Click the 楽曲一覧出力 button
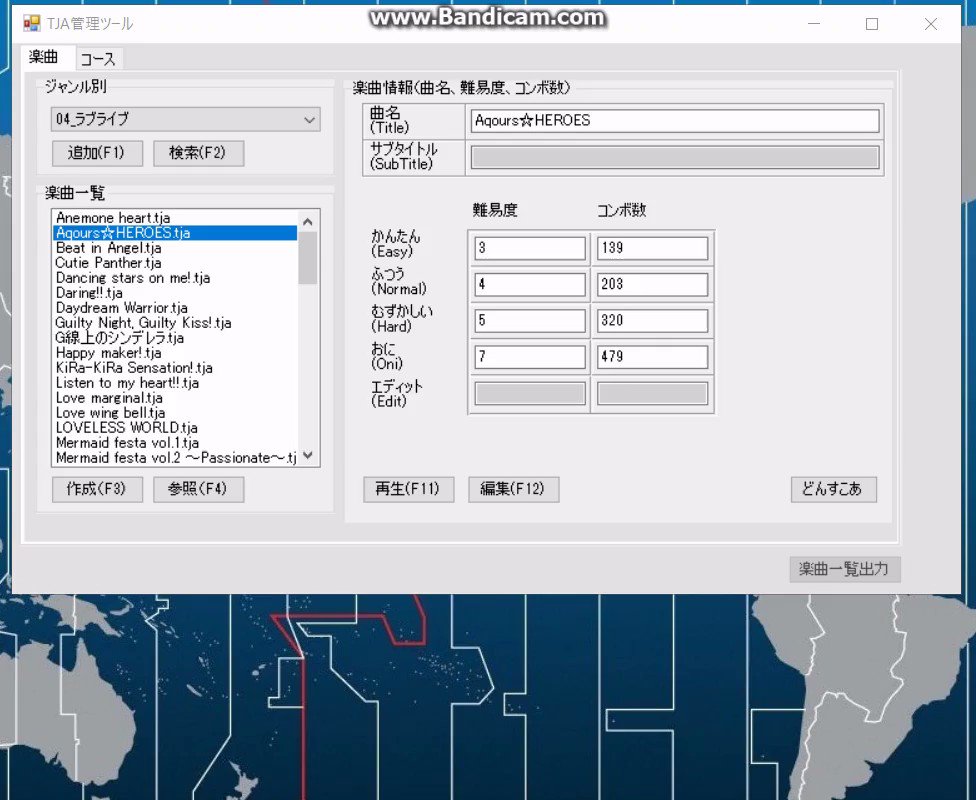Screen dimensions: 976x800 click(845, 569)
